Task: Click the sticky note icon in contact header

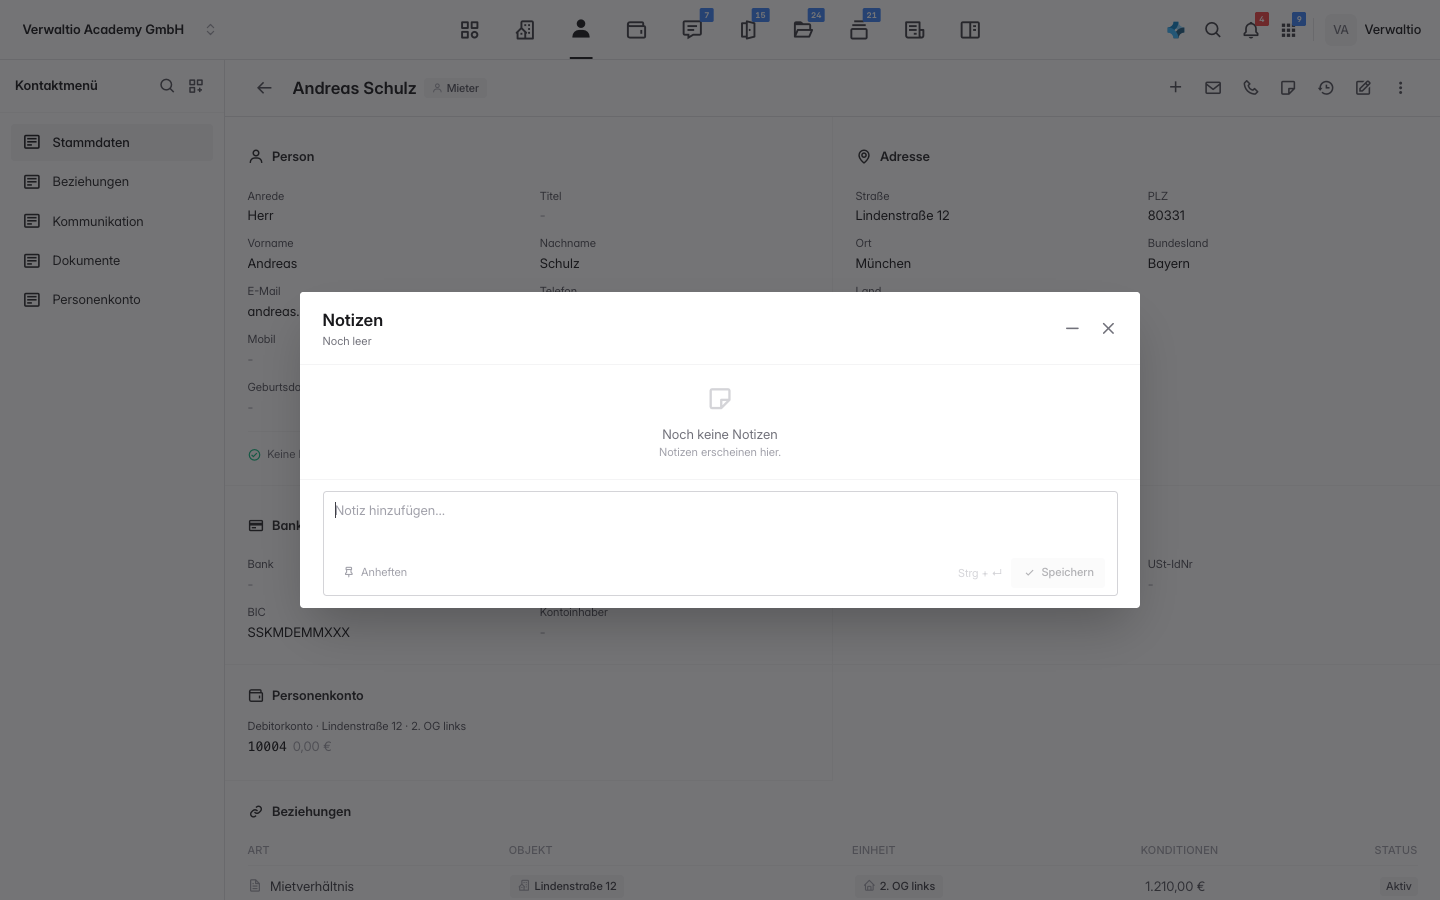Action: click(x=1288, y=88)
